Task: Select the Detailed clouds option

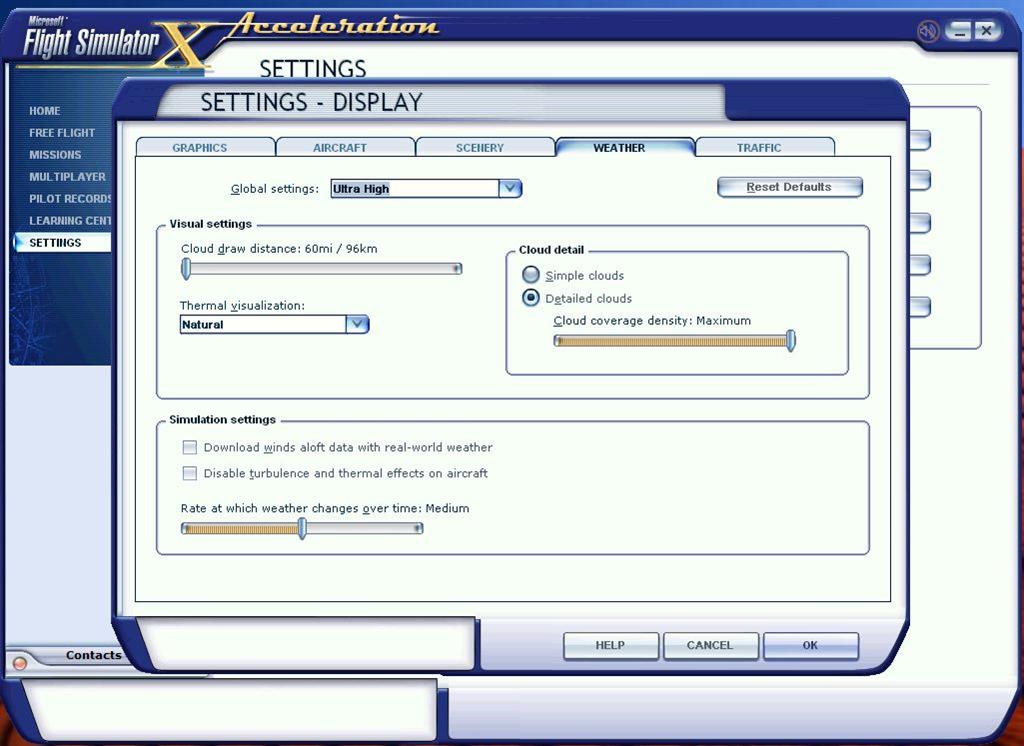Action: pyautogui.click(x=531, y=298)
